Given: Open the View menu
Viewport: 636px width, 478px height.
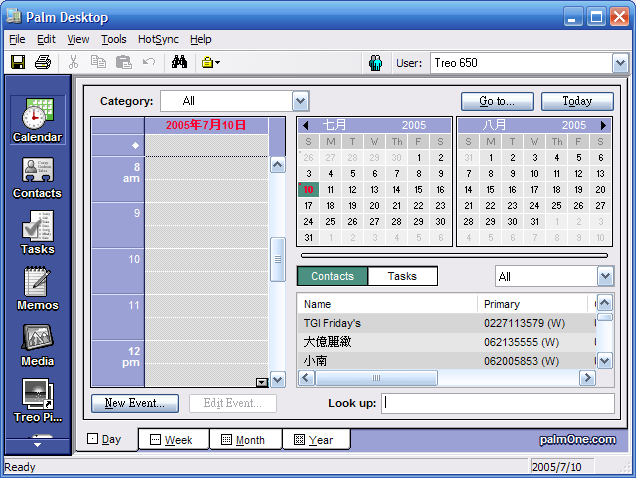Looking at the screenshot, I should [78, 39].
